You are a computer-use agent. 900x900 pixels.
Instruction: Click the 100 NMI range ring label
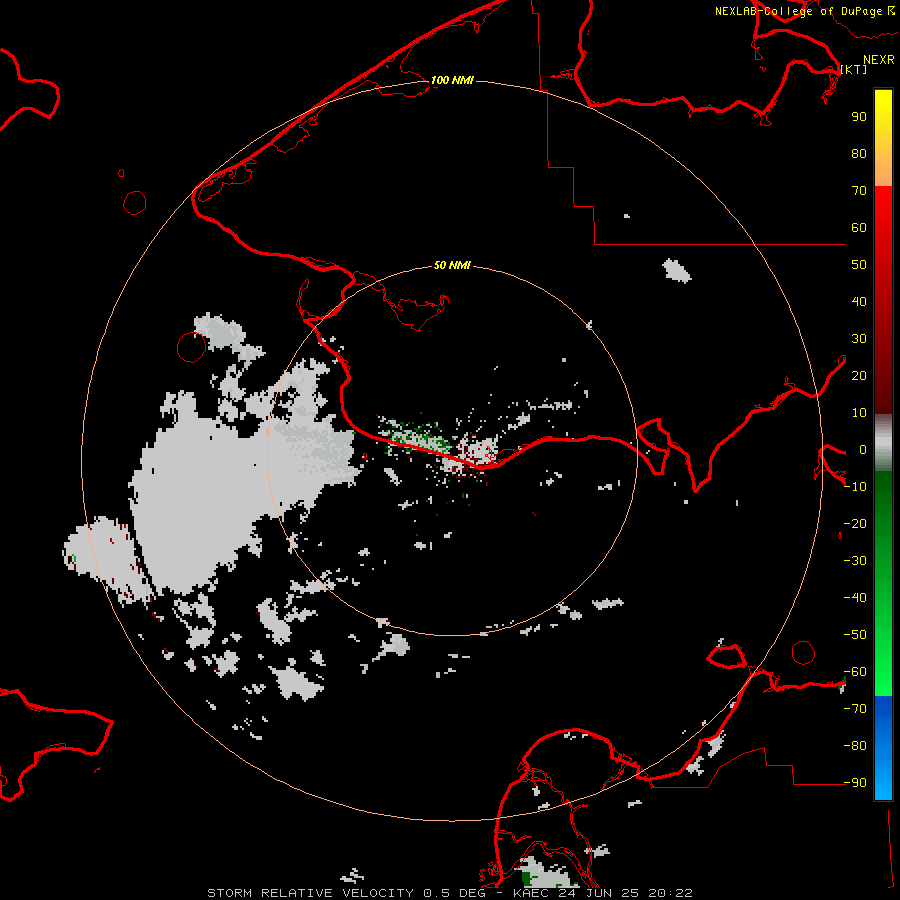click(452, 80)
